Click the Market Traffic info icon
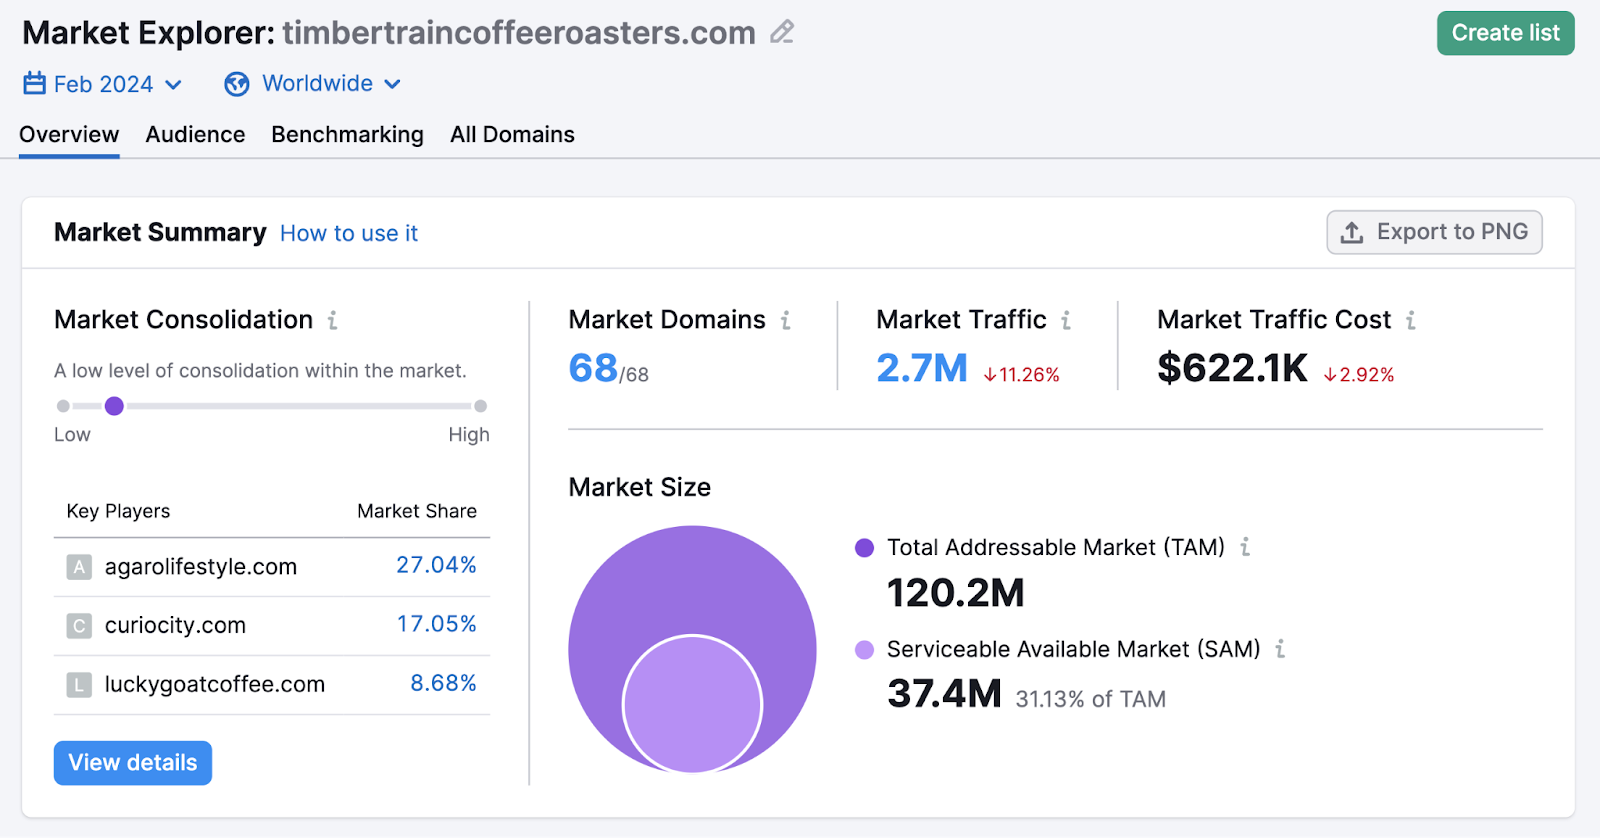The height and width of the screenshot is (838, 1600). click(1066, 320)
